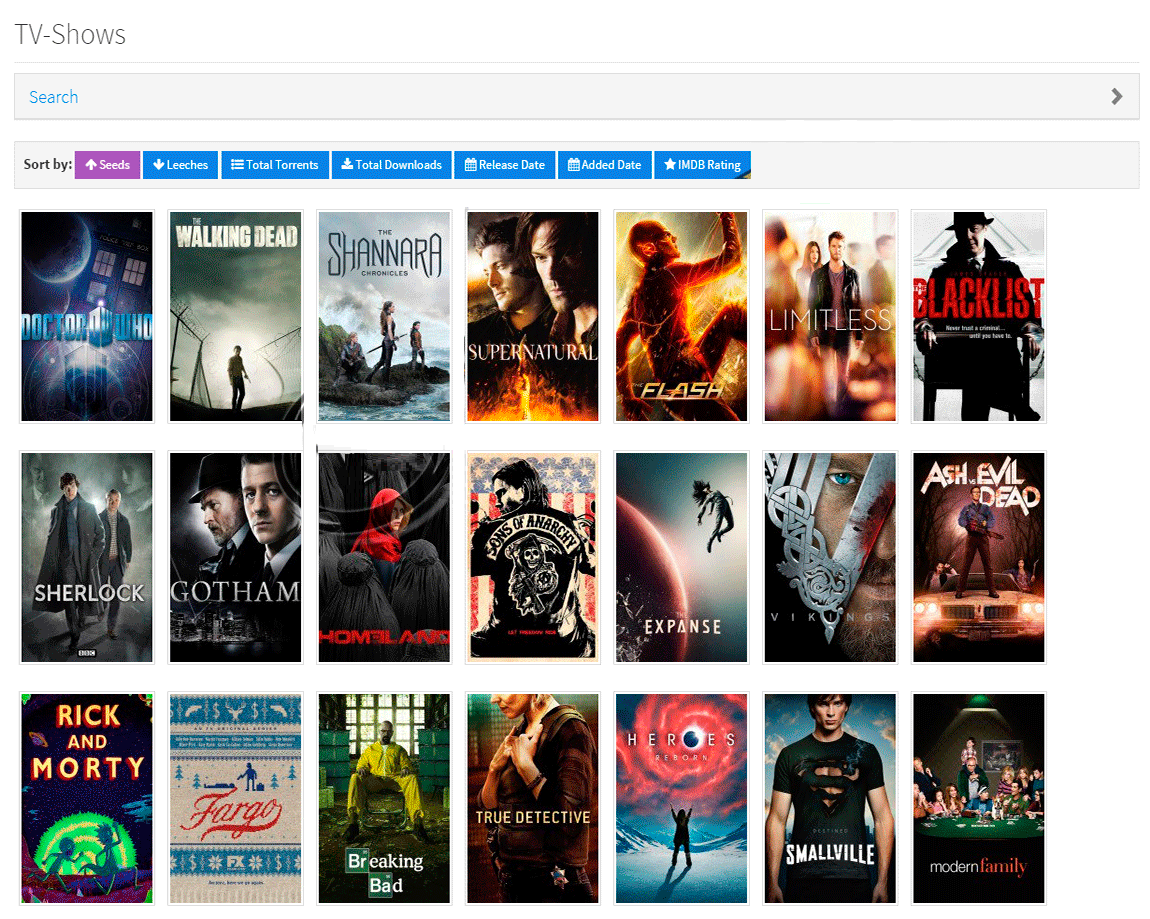This screenshot has height=919, width=1150.
Task: Open the Modern Family poster
Action: click(978, 799)
